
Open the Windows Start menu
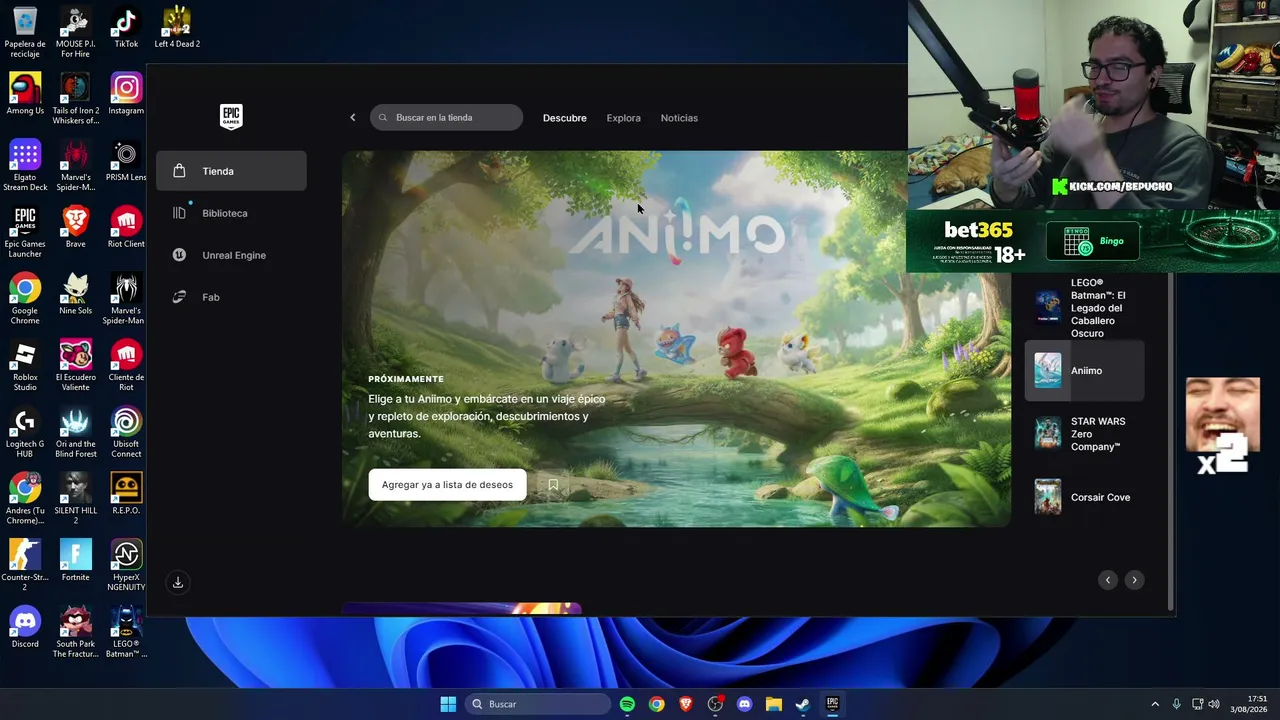[448, 704]
